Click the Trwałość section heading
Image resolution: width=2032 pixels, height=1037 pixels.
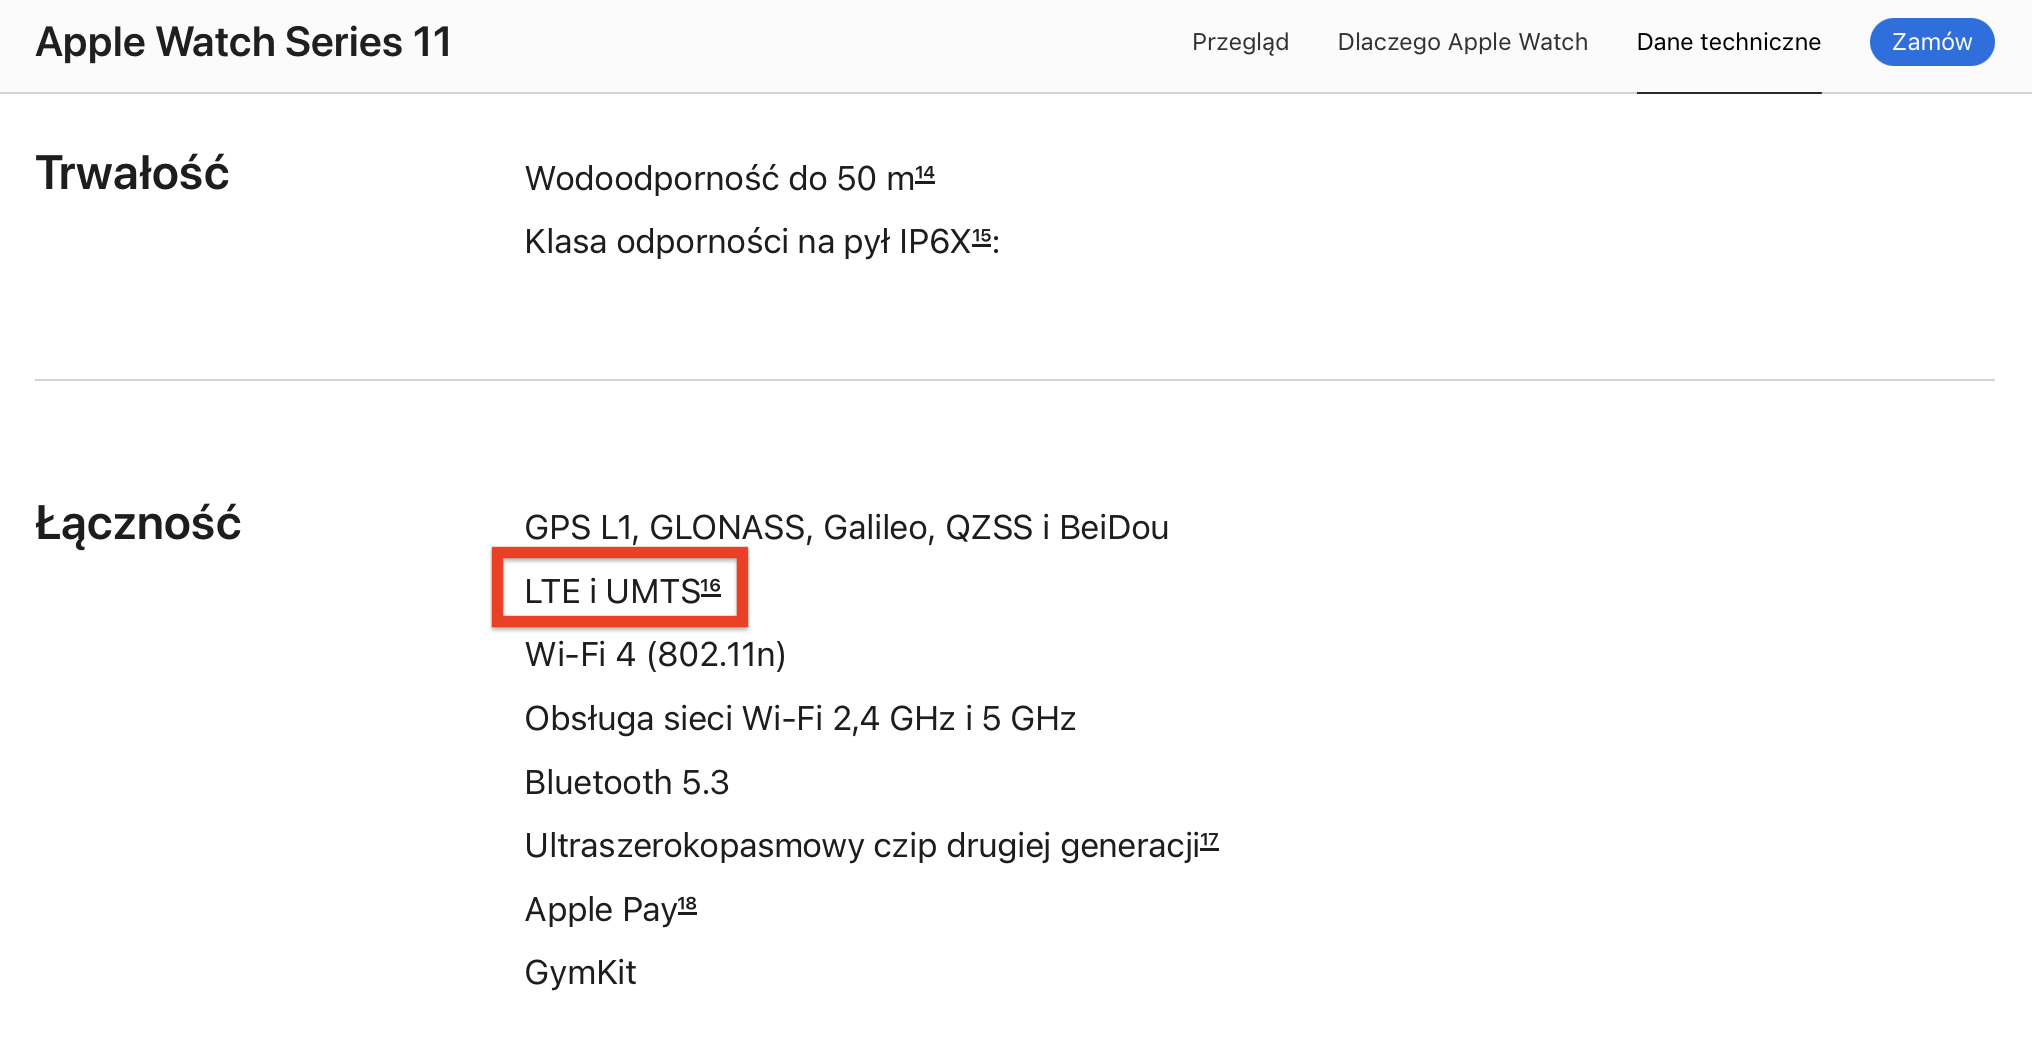132,172
